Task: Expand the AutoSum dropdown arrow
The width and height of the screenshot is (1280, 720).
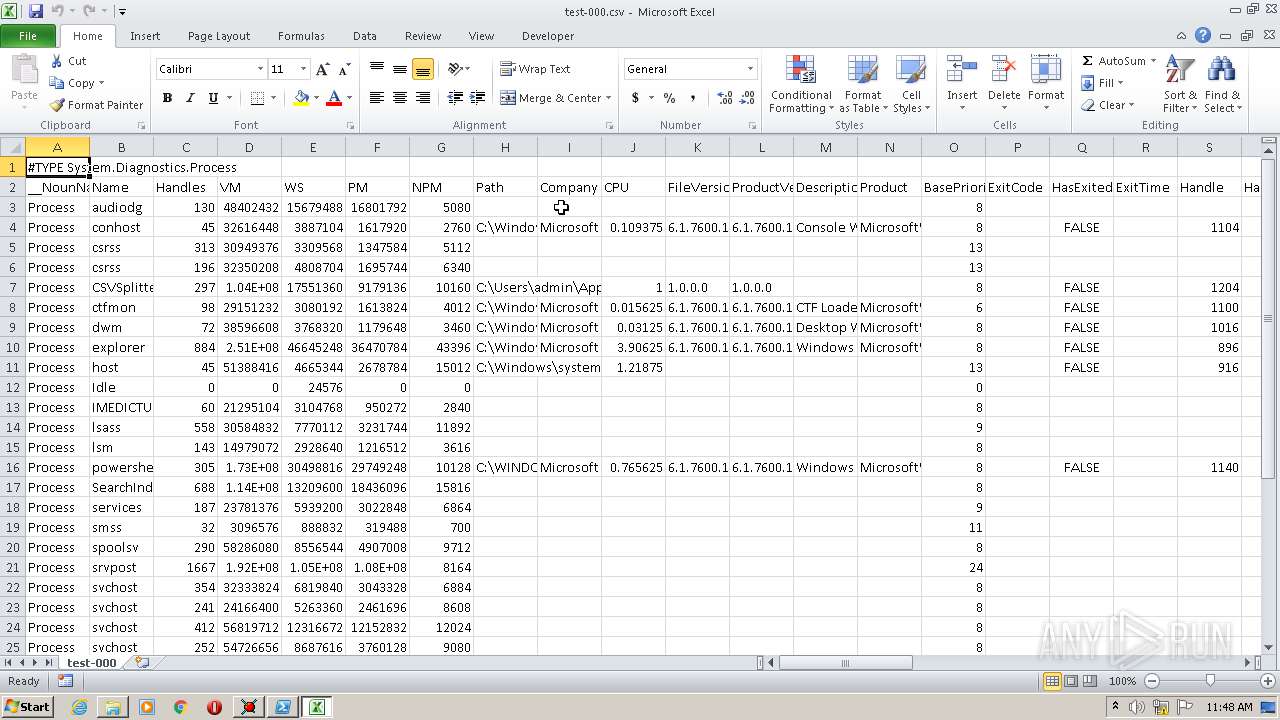Action: click(1153, 61)
